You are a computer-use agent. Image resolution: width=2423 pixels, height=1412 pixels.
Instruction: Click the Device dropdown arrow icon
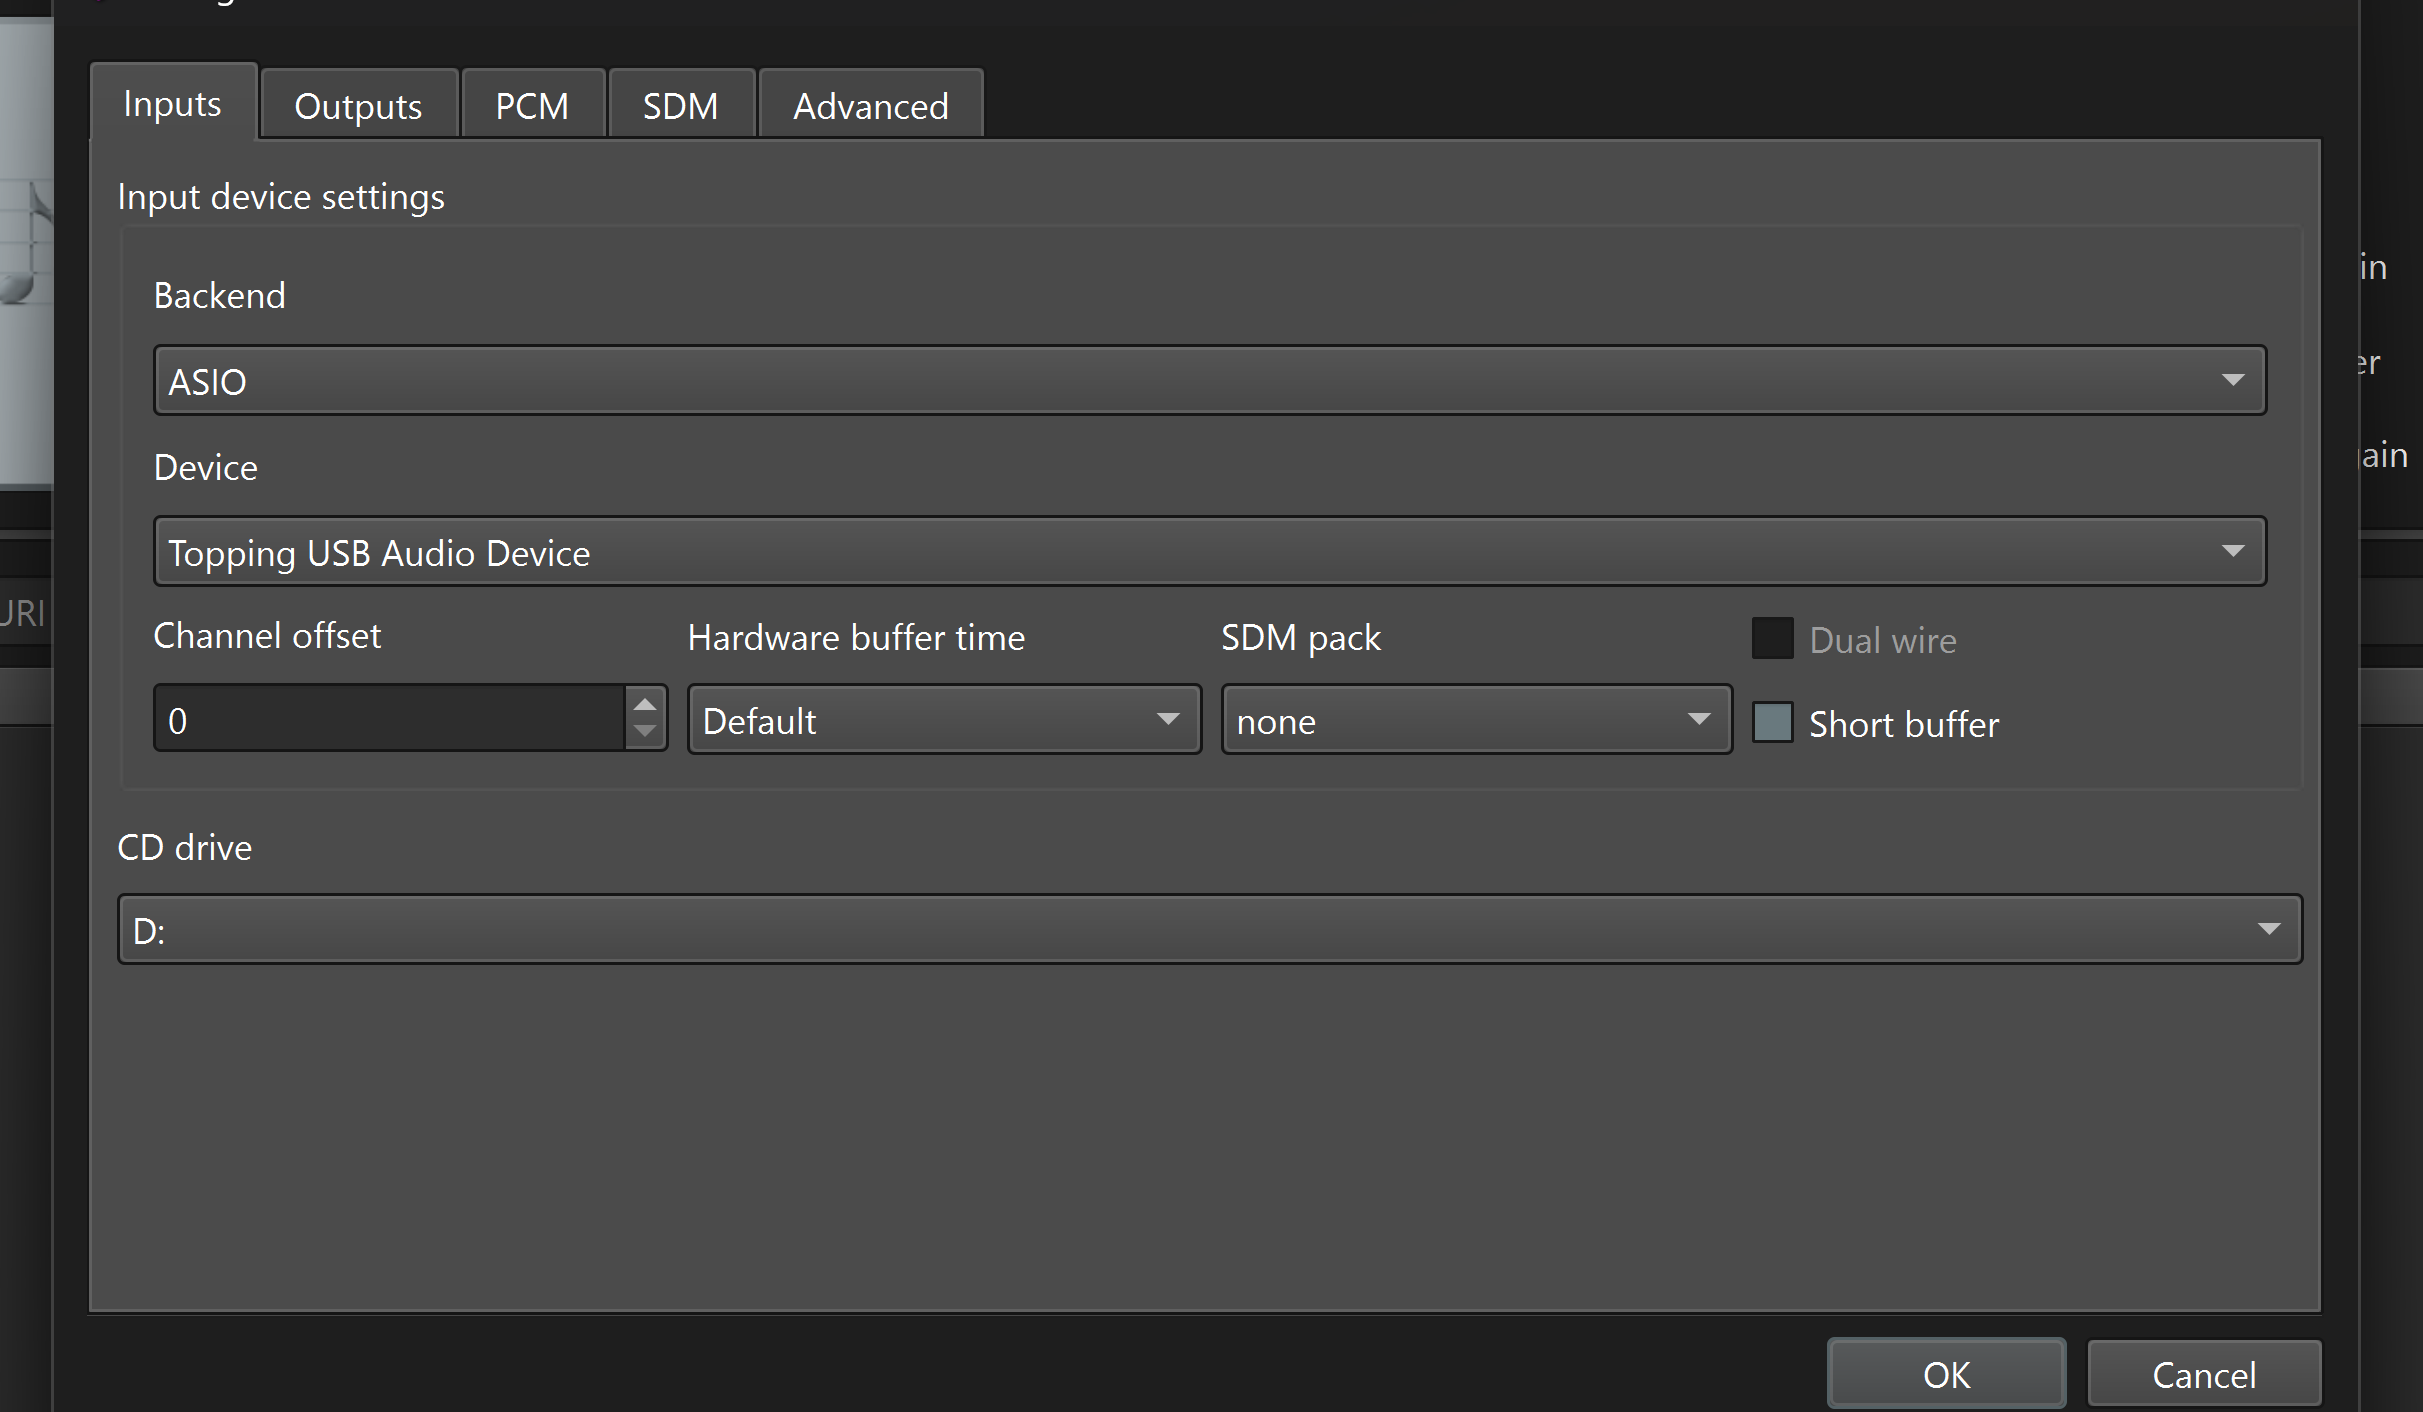2233,552
